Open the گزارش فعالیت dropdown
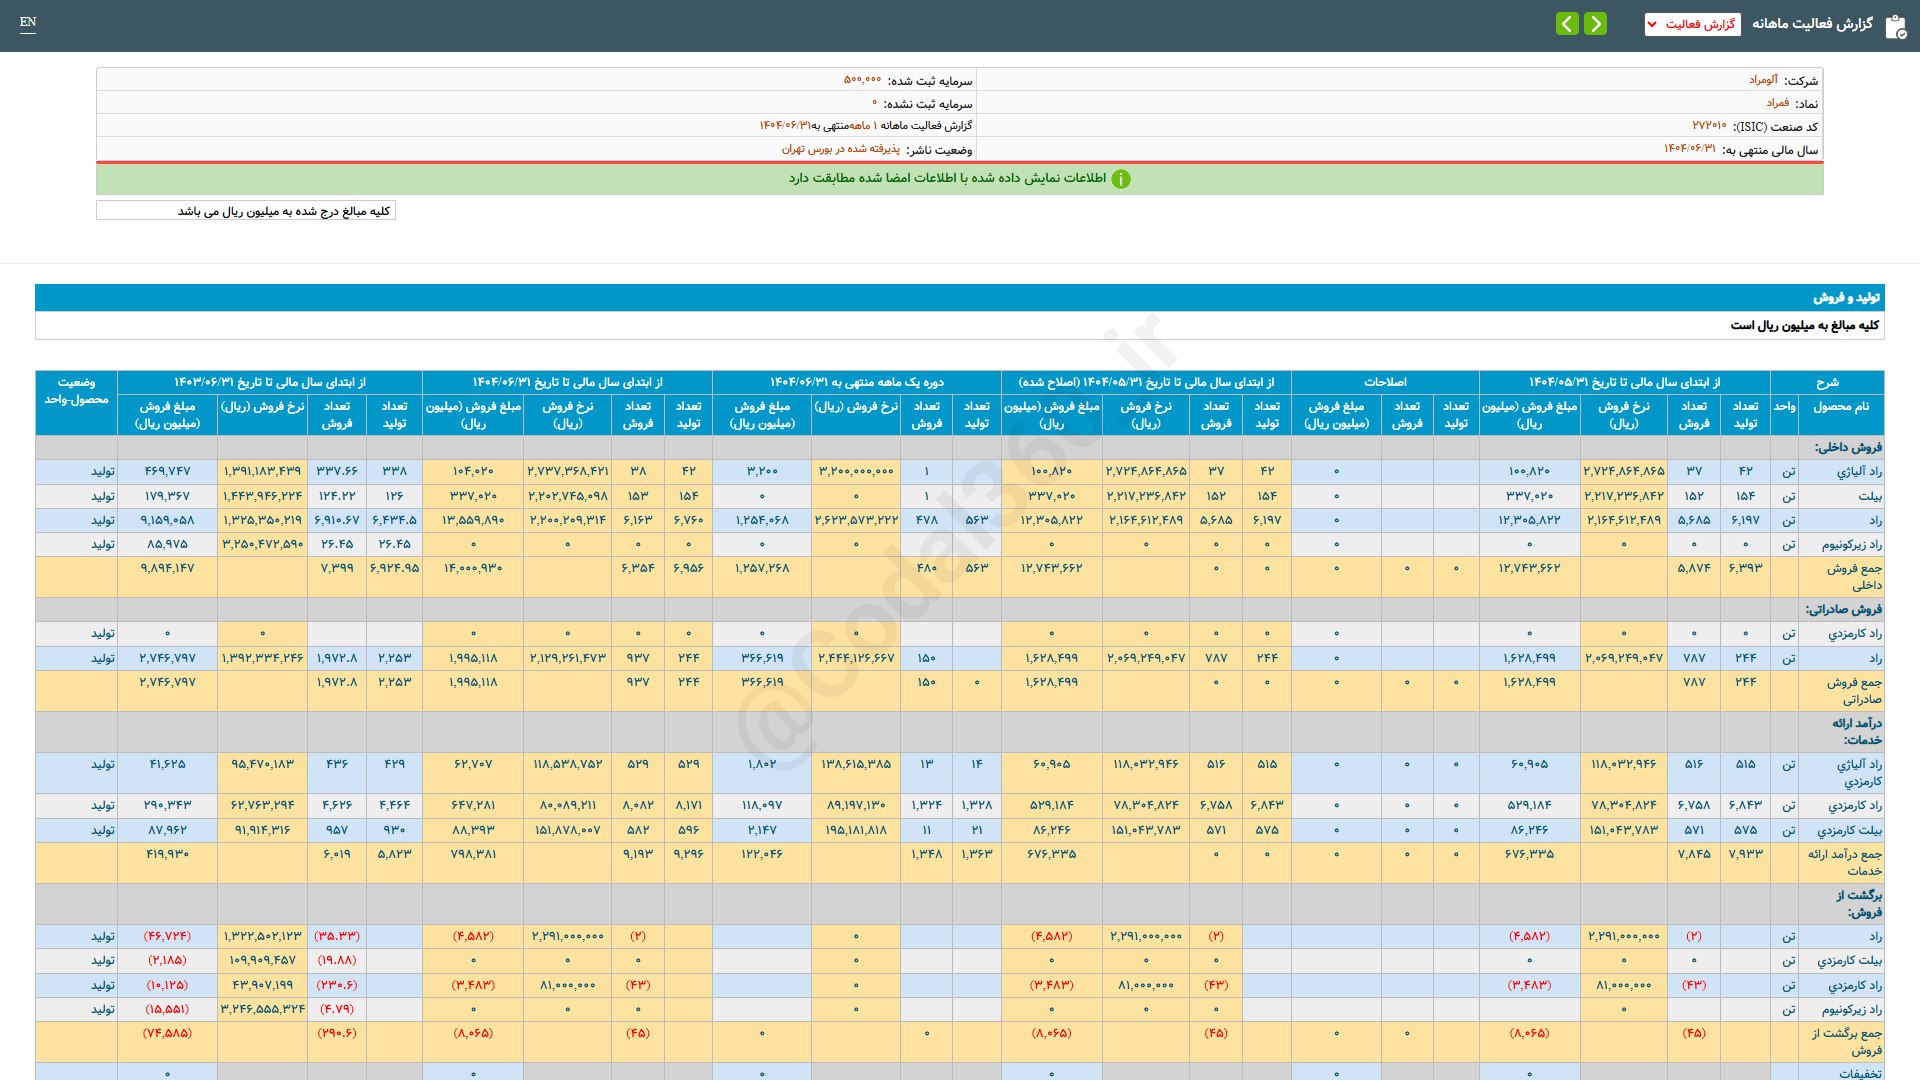The width and height of the screenshot is (1920, 1080). 1692,24
